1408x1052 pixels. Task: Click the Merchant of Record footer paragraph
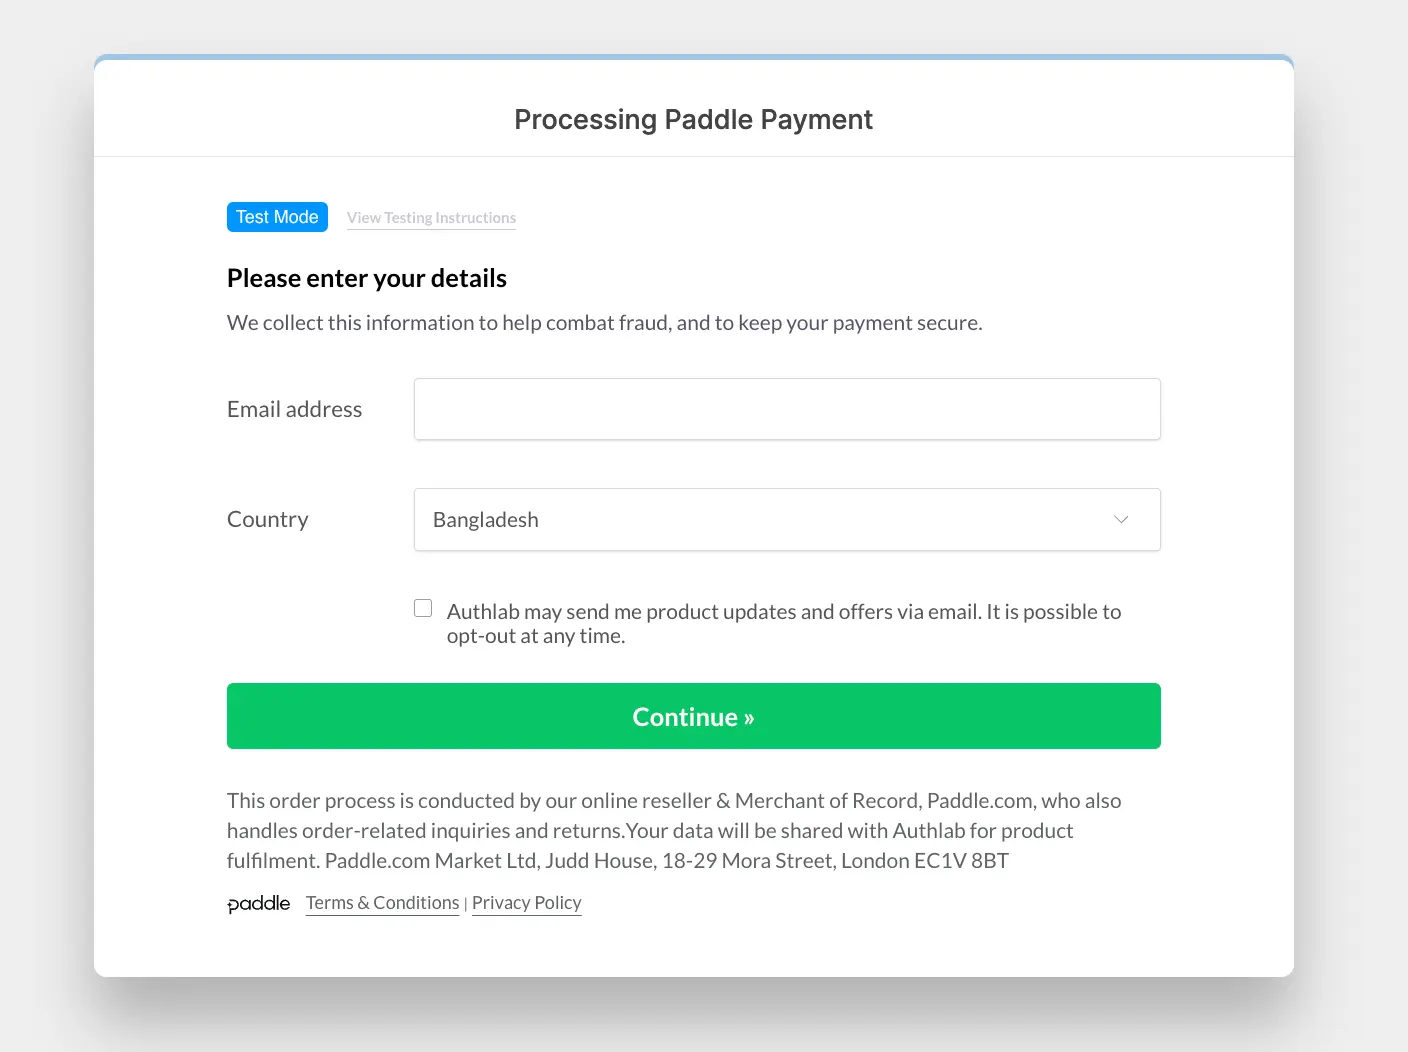pyautogui.click(x=674, y=830)
